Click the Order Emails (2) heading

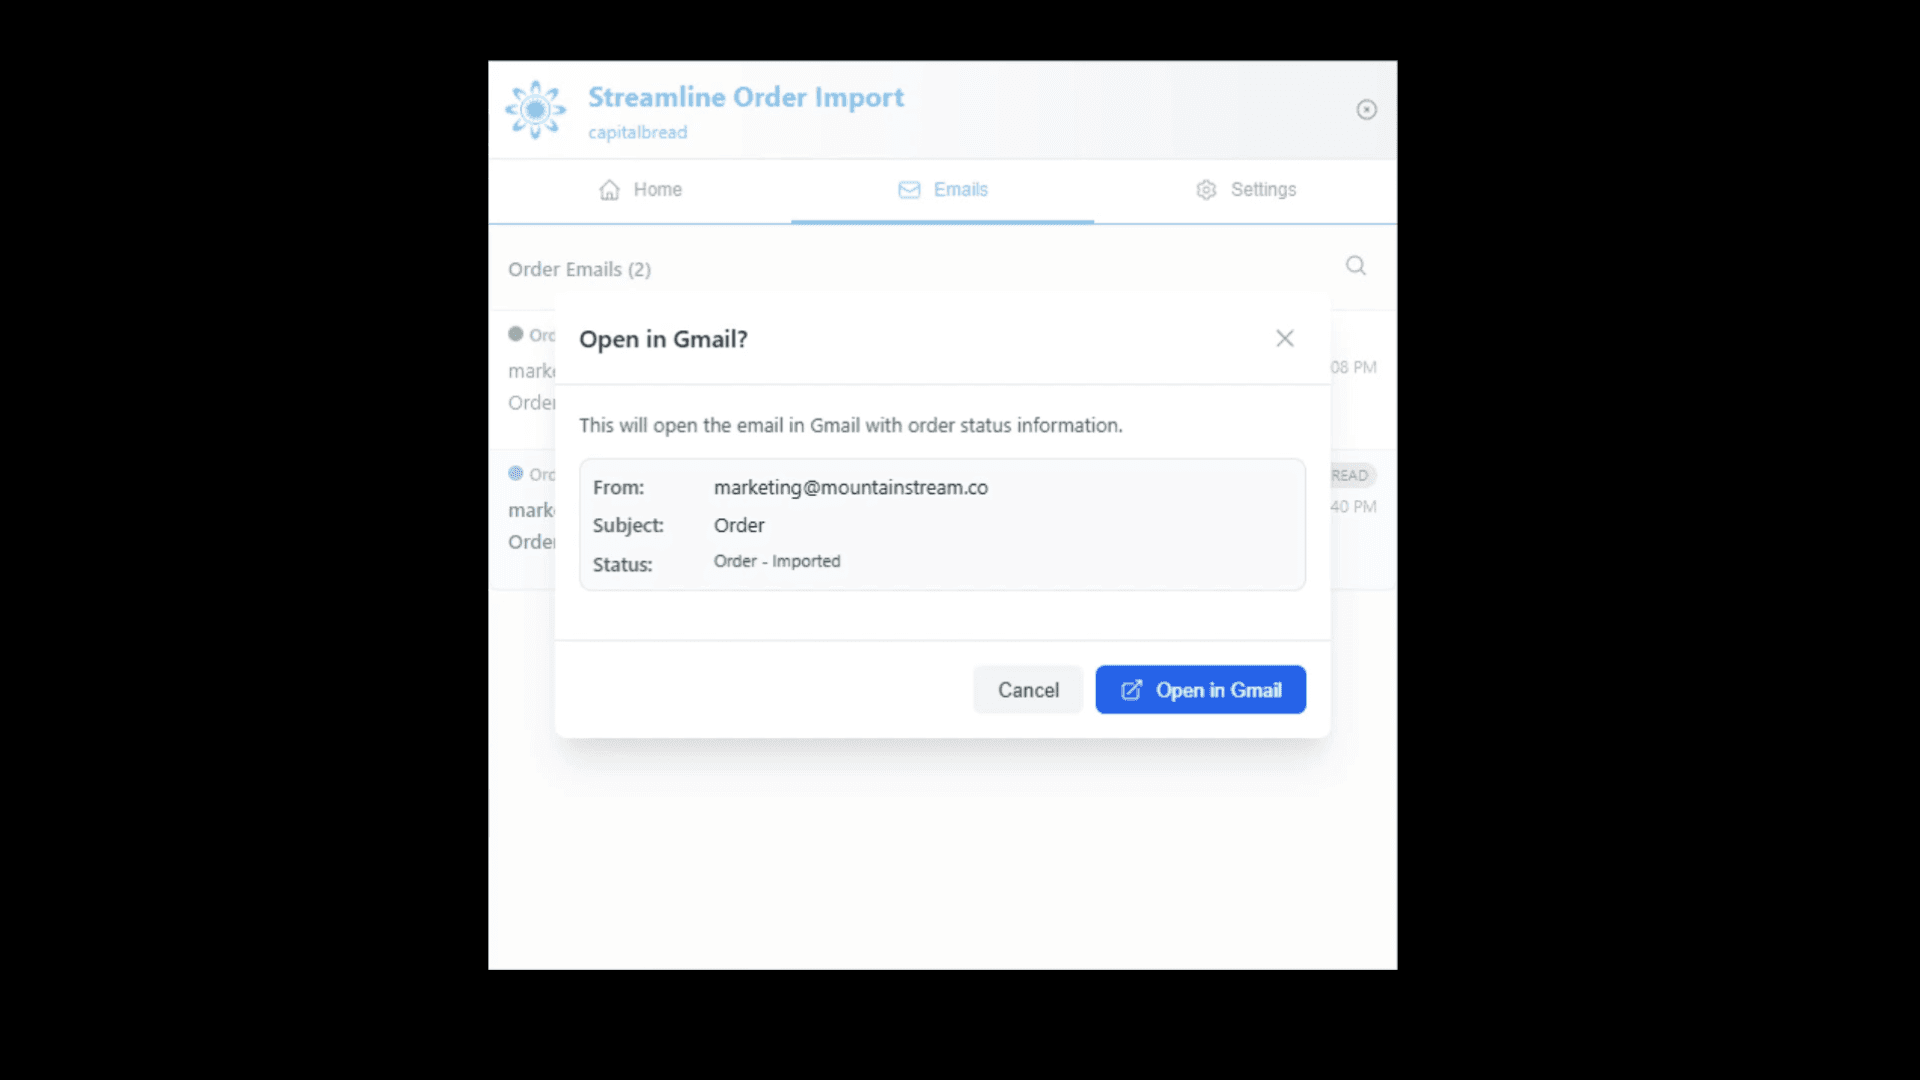(x=579, y=269)
